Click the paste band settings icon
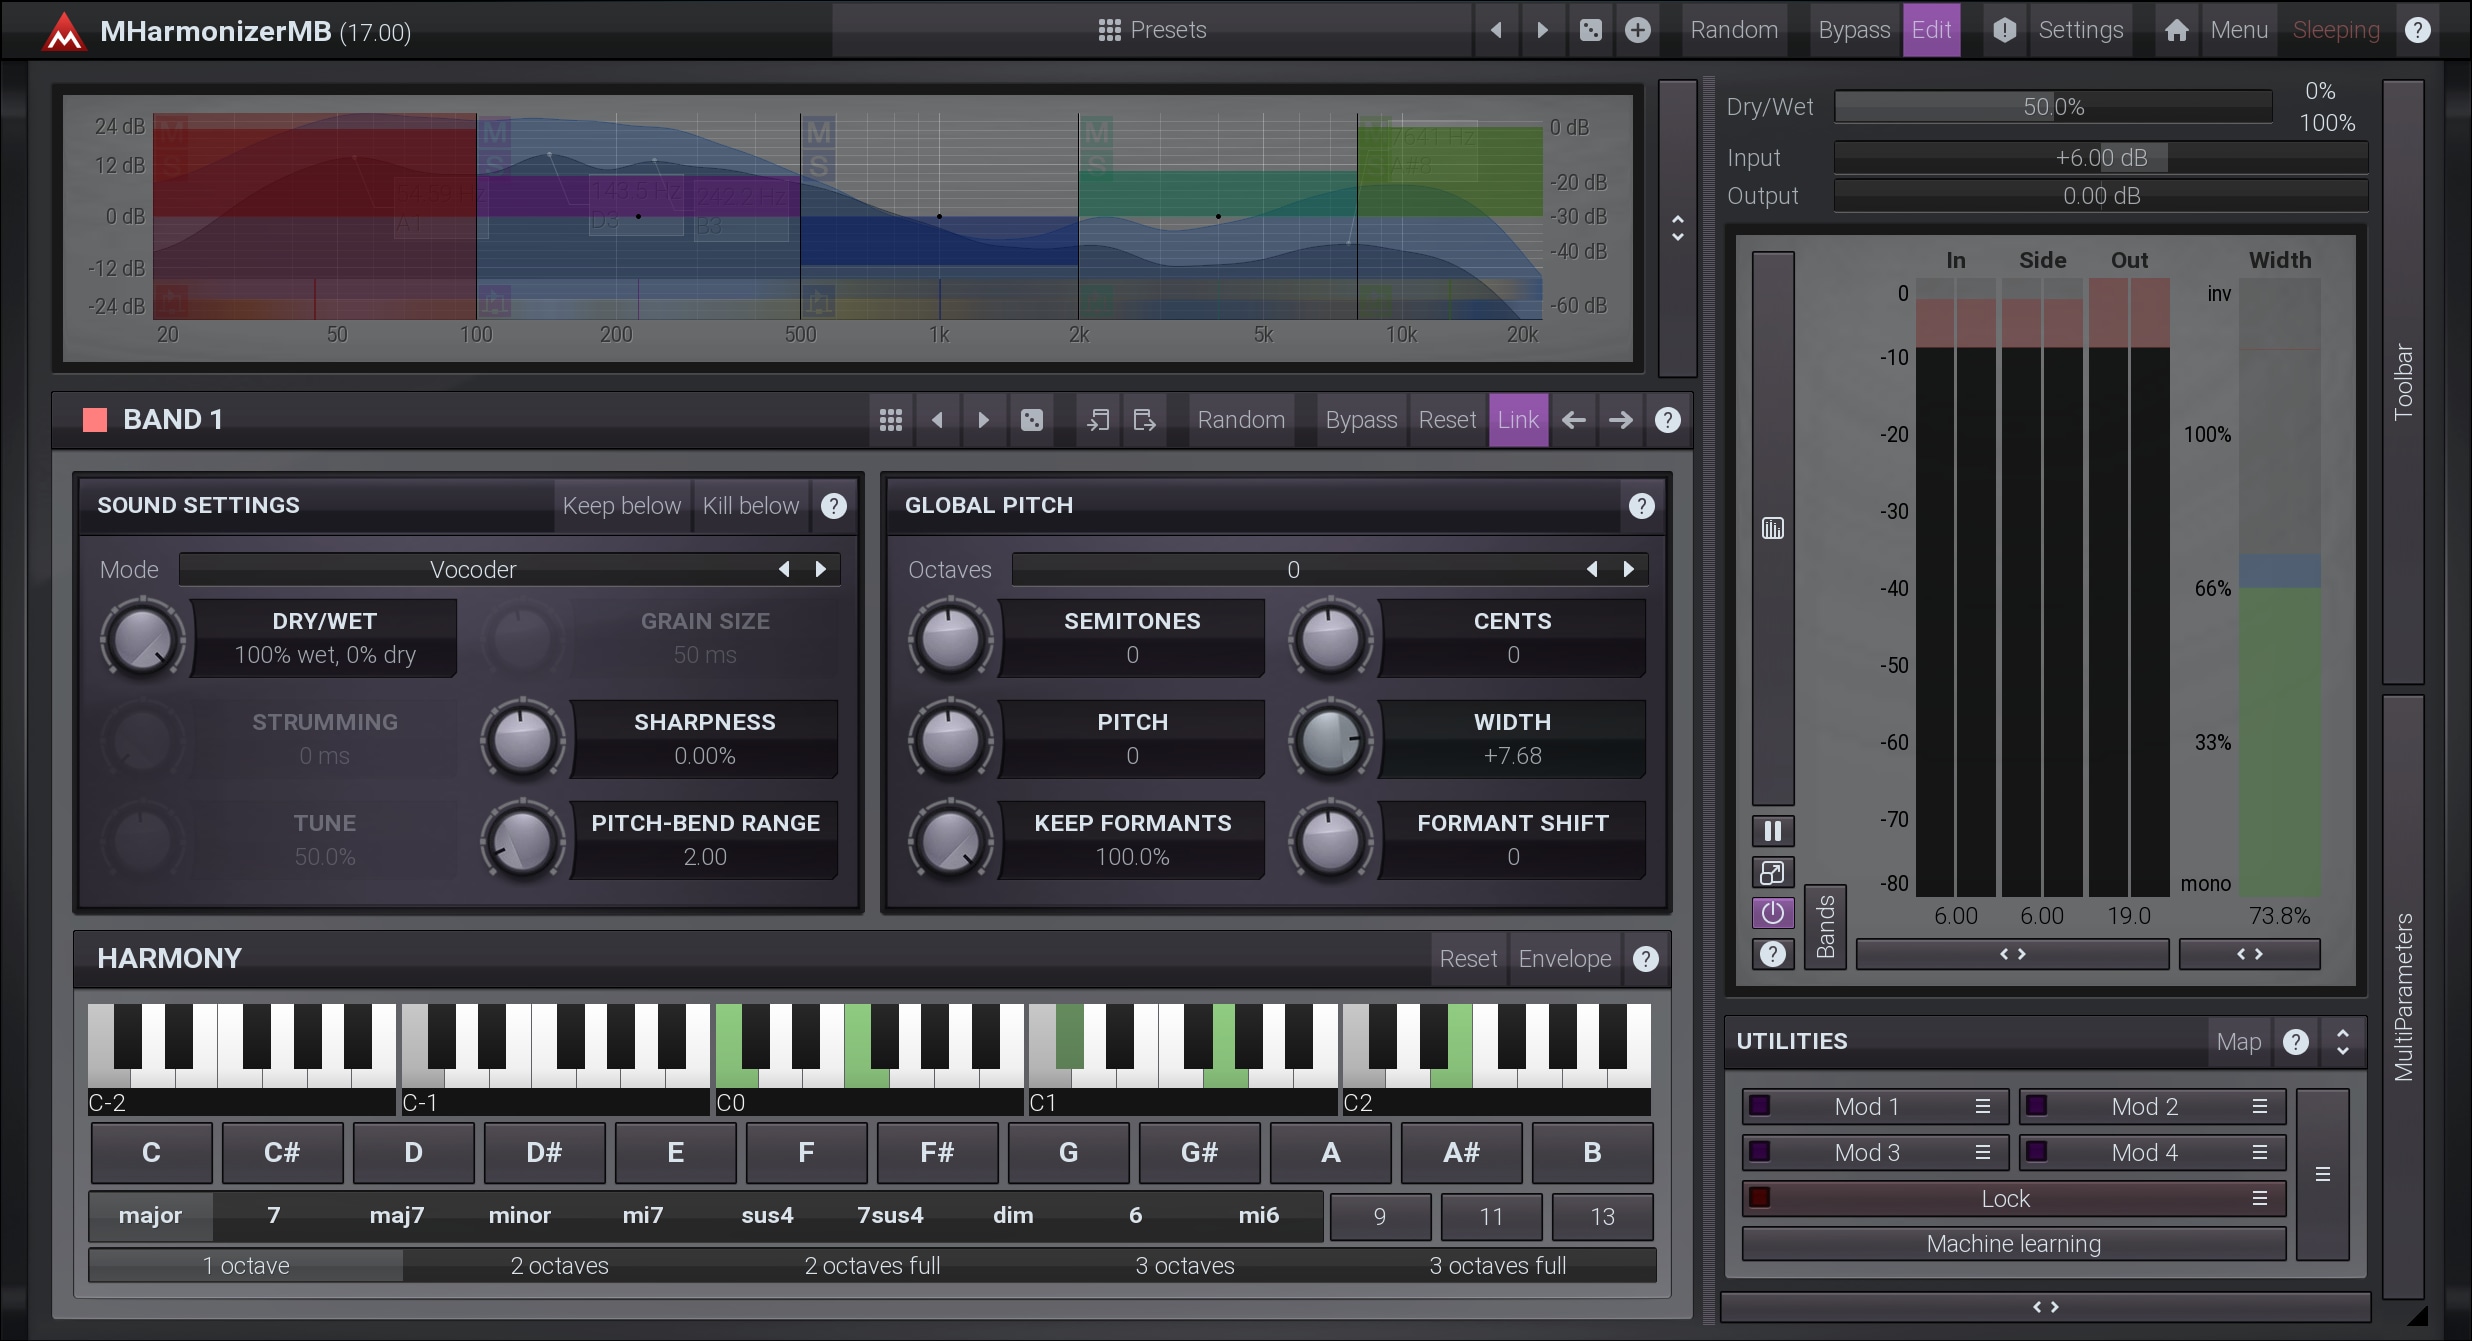Viewport: 2472px width, 1341px height. [1144, 420]
